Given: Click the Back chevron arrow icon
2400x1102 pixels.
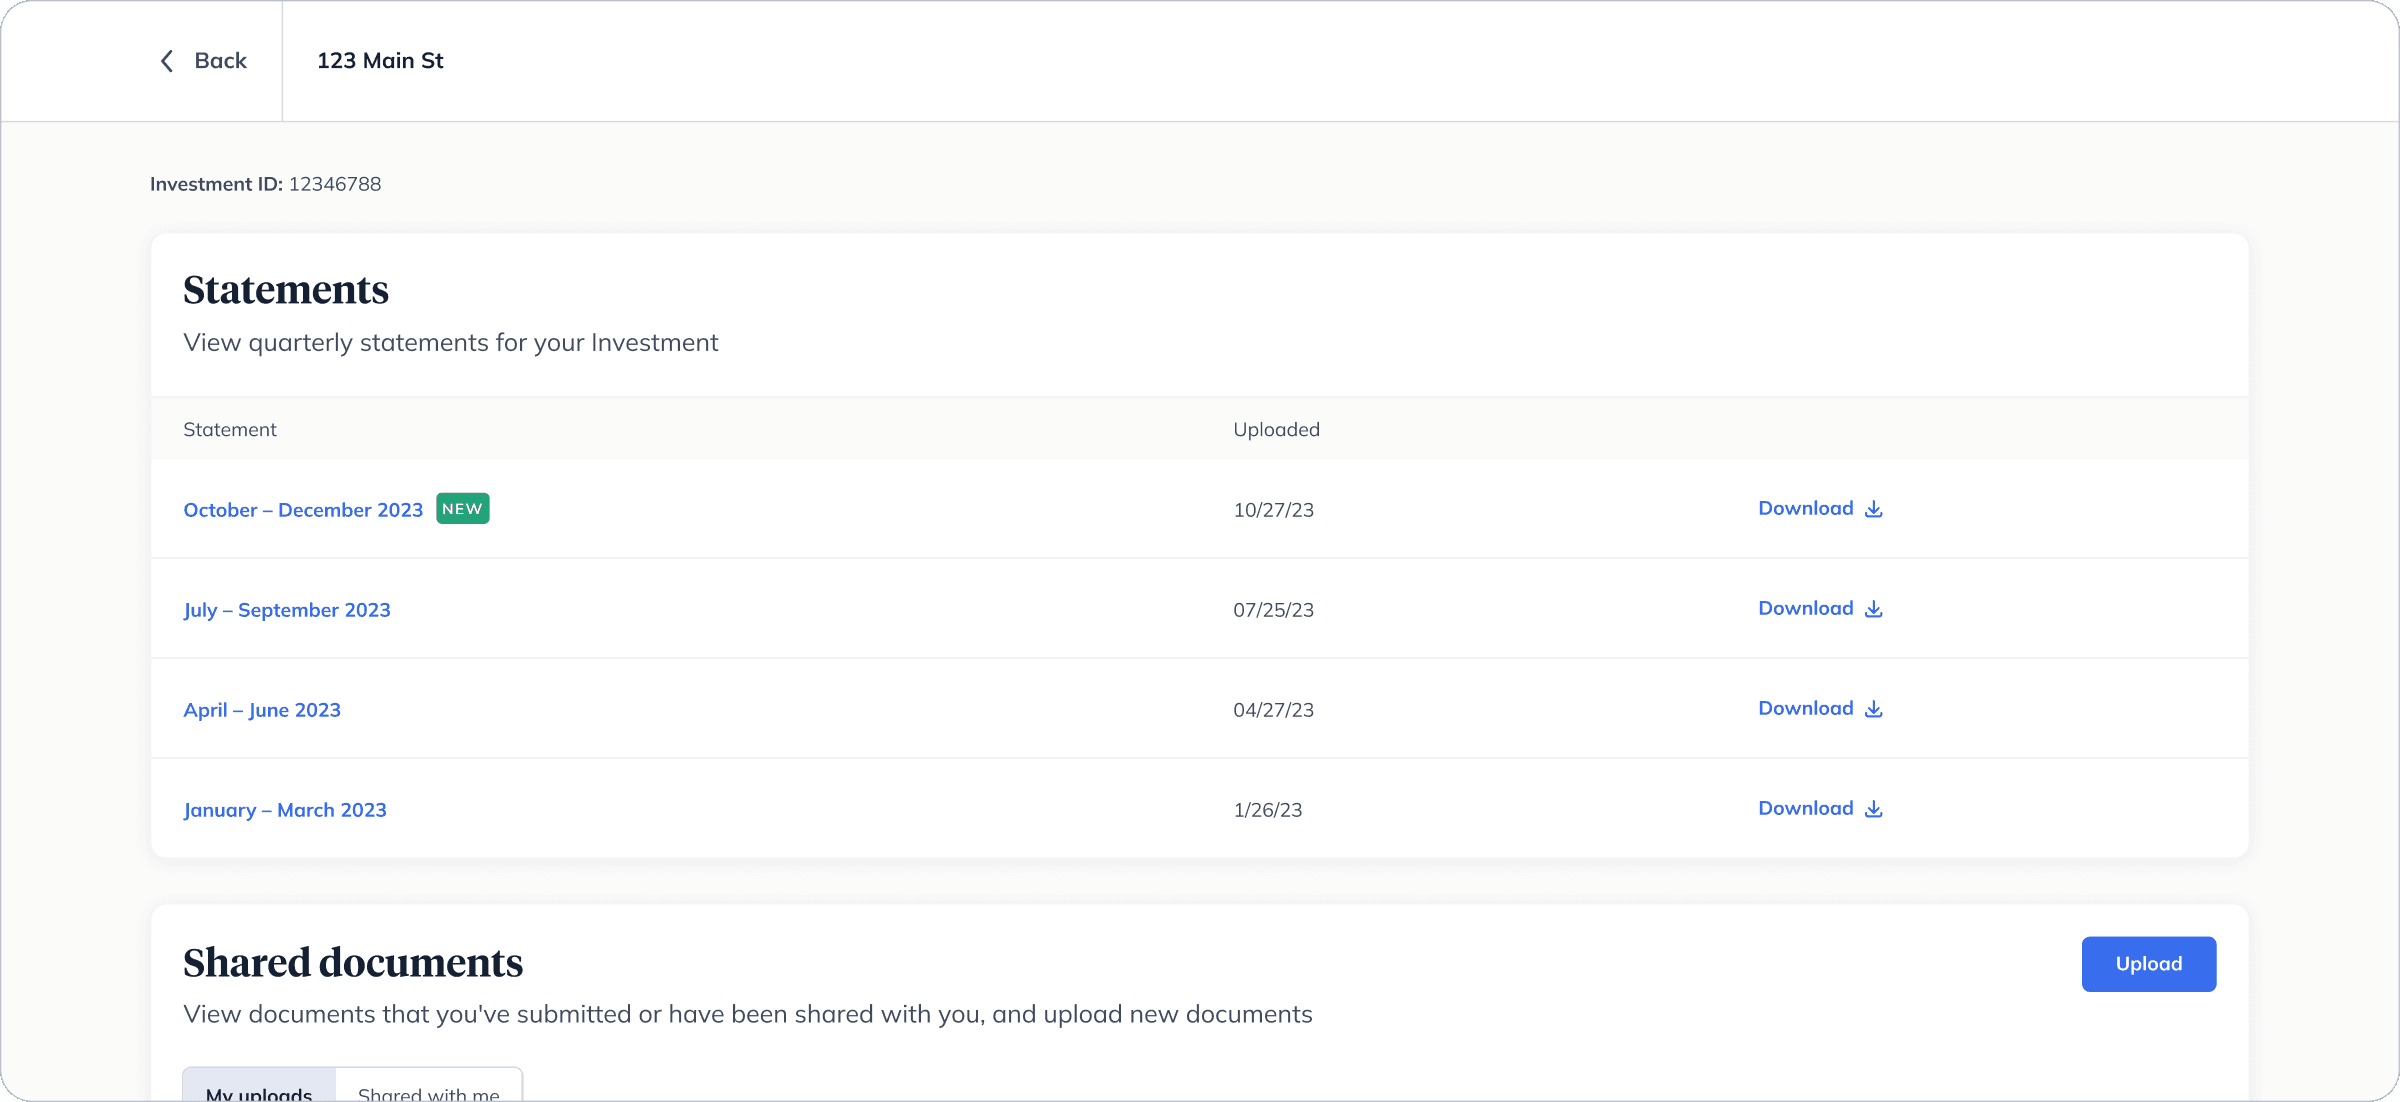Looking at the screenshot, I should pos(167,61).
